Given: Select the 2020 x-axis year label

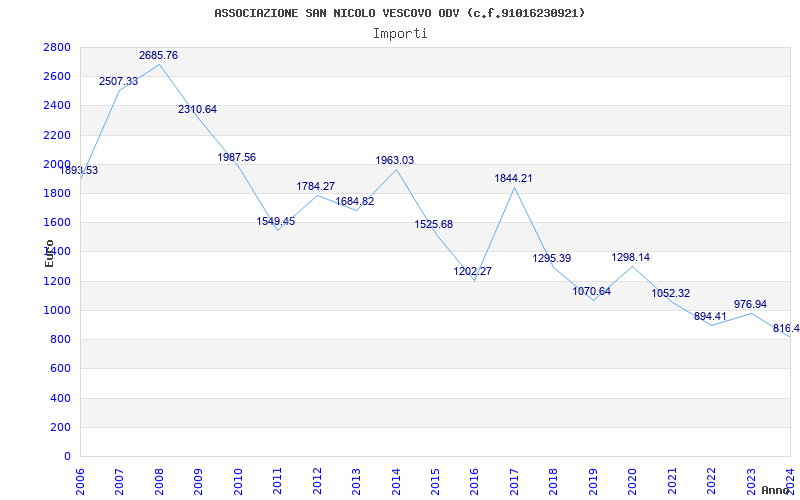Looking at the screenshot, I should click(x=633, y=482).
